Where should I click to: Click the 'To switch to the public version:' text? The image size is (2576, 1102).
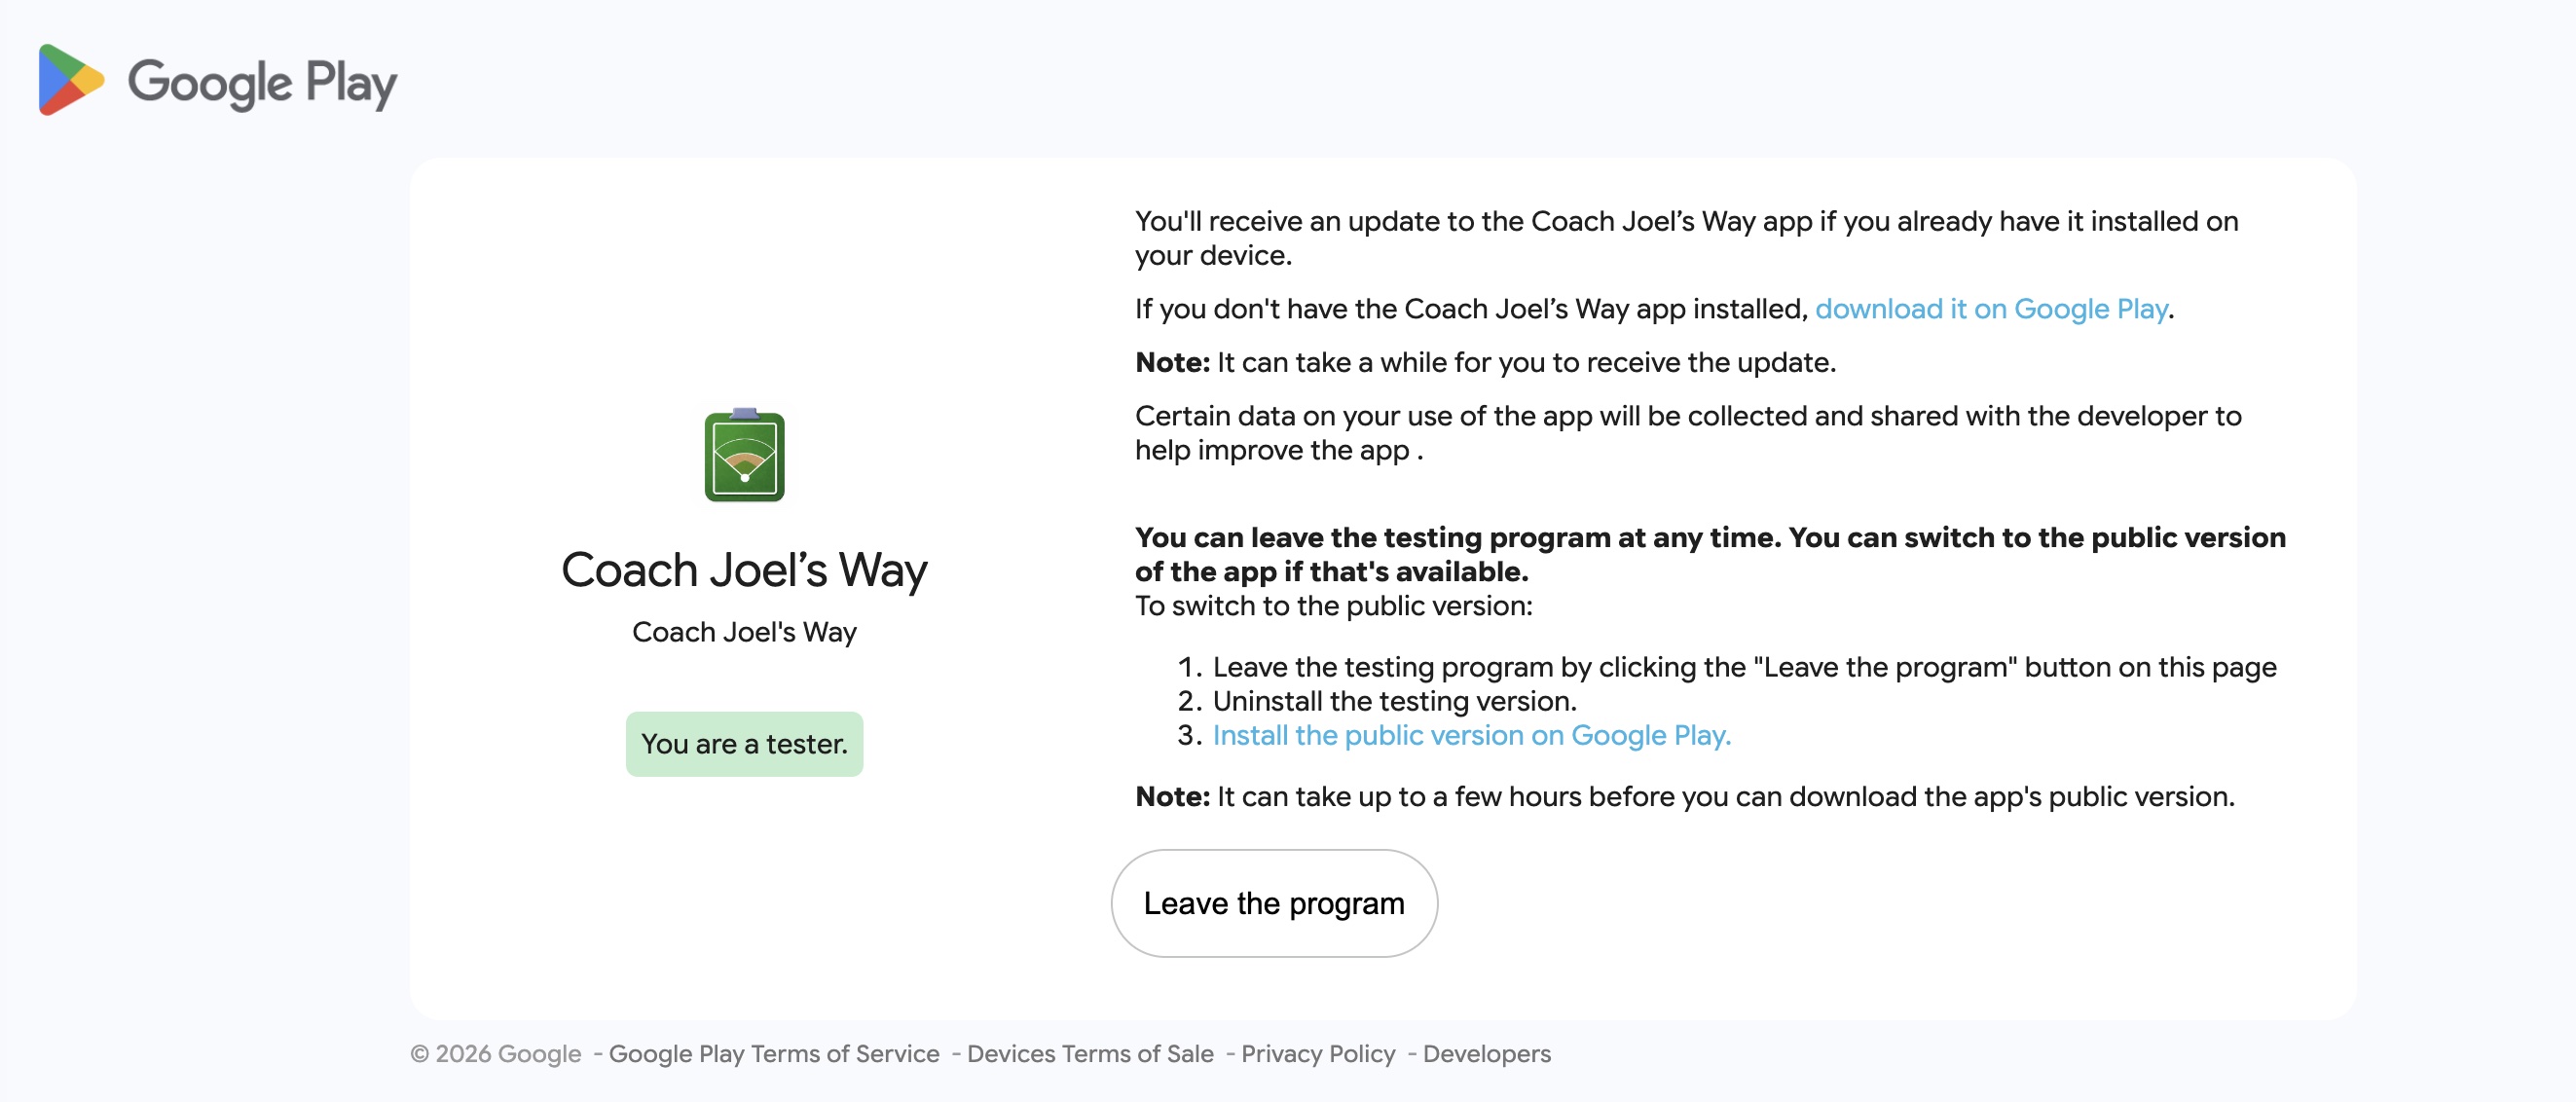[1333, 606]
